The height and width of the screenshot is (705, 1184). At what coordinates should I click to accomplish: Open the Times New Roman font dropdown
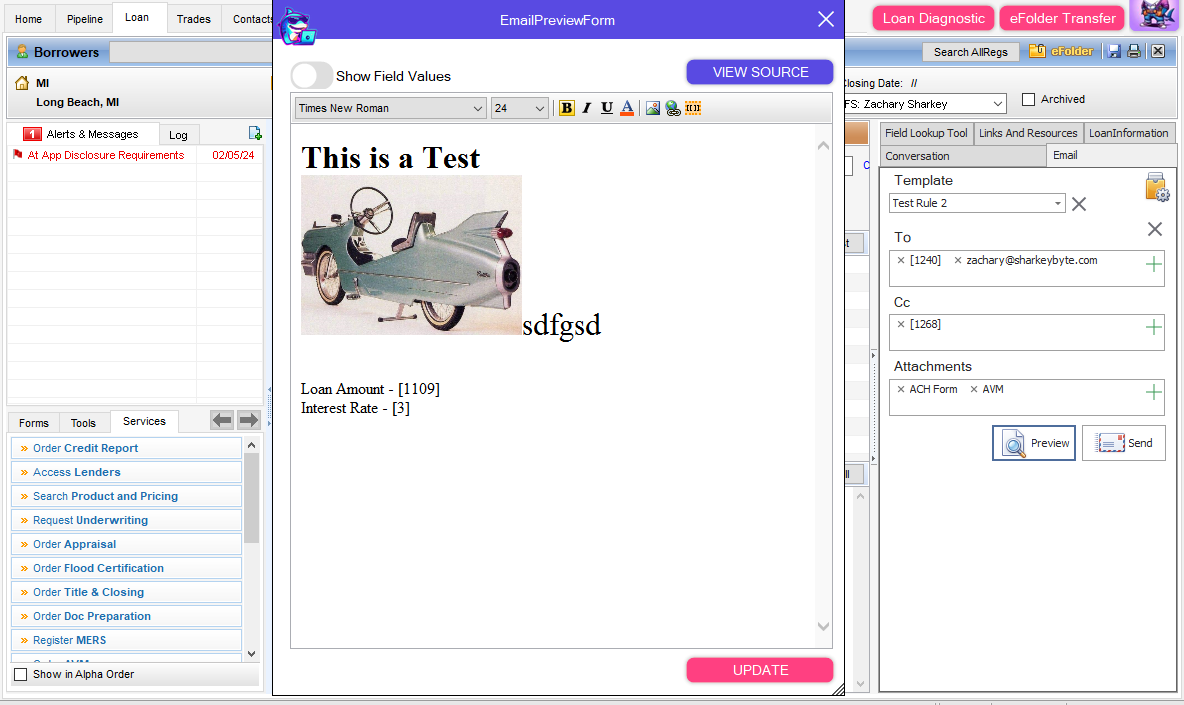(390, 108)
